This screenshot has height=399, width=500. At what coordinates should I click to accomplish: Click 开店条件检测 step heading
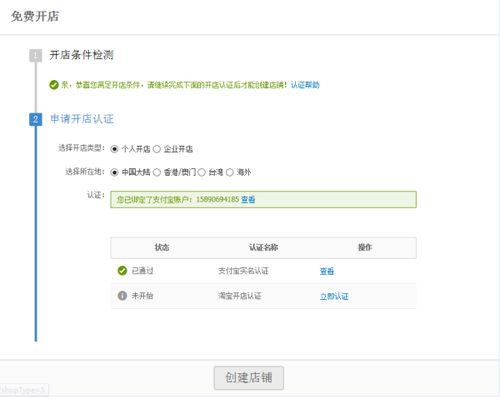[x=82, y=55]
